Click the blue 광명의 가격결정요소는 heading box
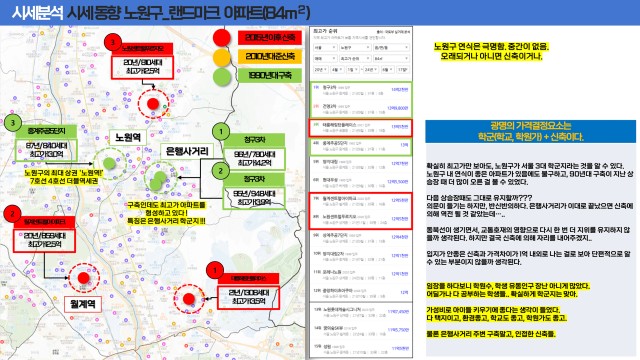Screen dimensions: 640x360 point(530,131)
